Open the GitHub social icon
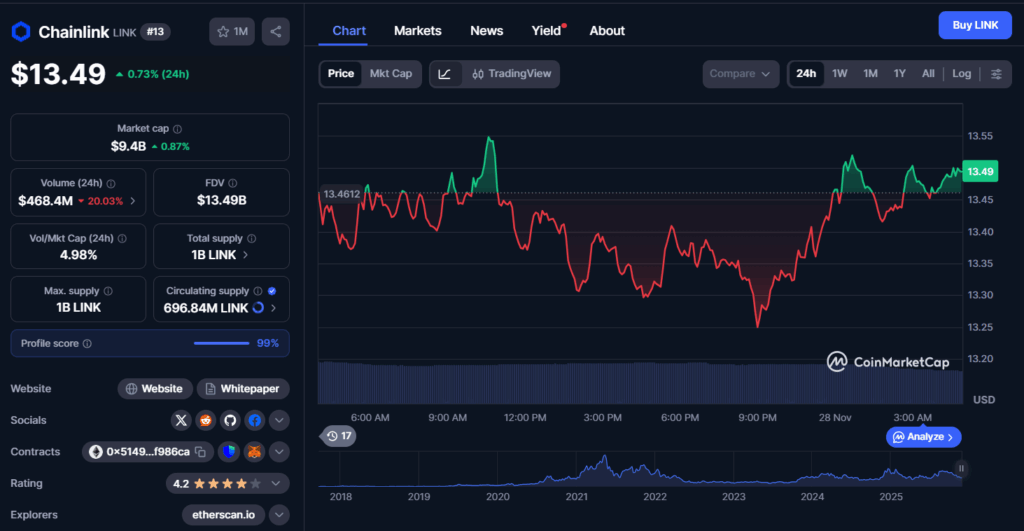 229,420
